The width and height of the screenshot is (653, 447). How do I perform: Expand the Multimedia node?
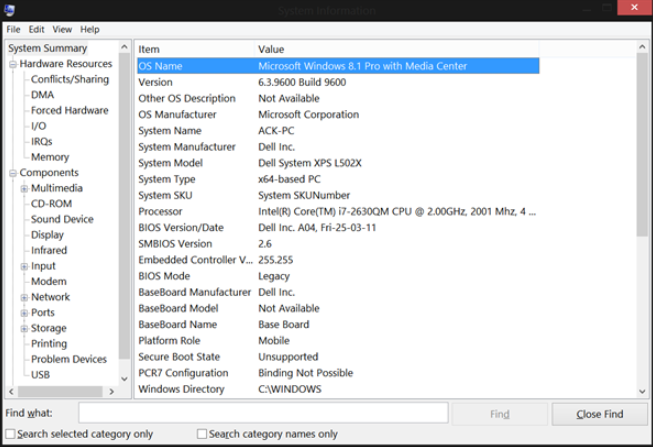[25, 189]
